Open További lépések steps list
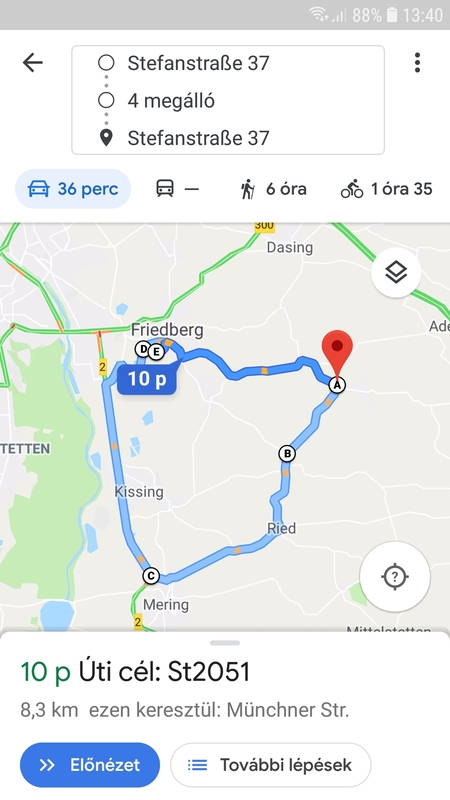 270,765
